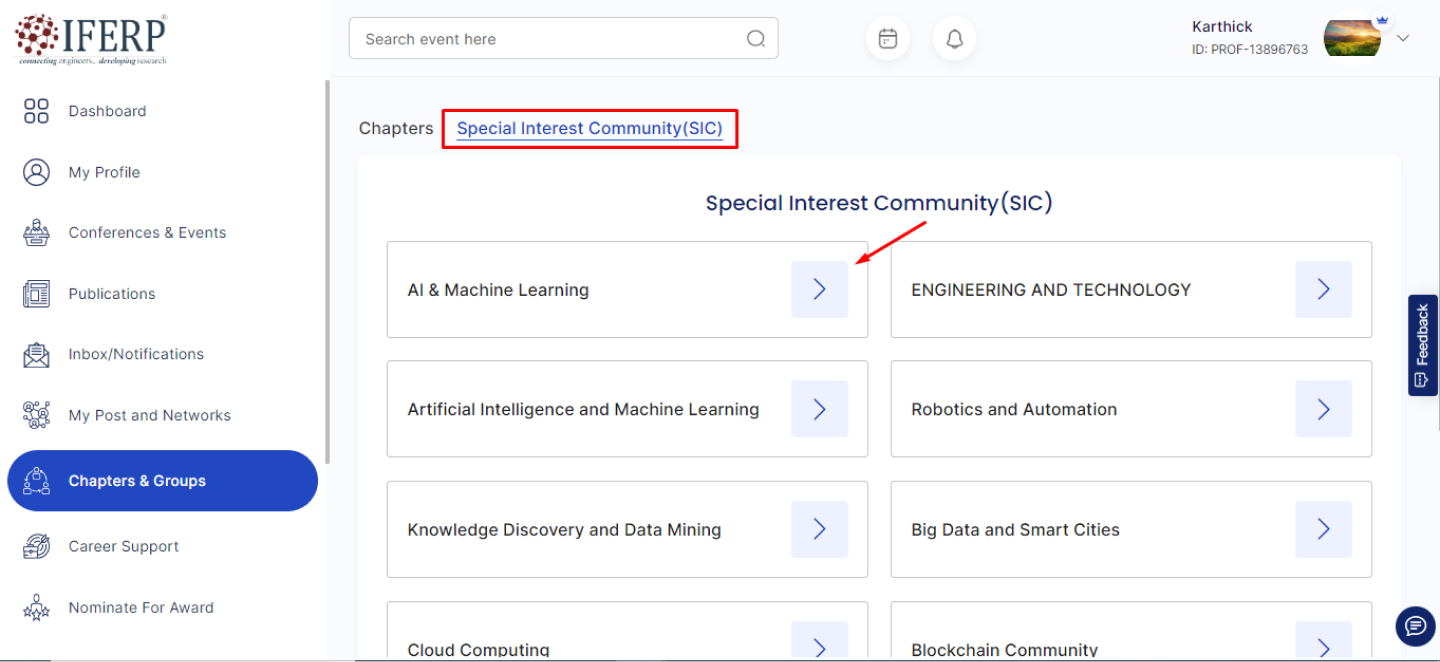Open Nominate For Award link
The image size is (1440, 662).
pos(141,607)
